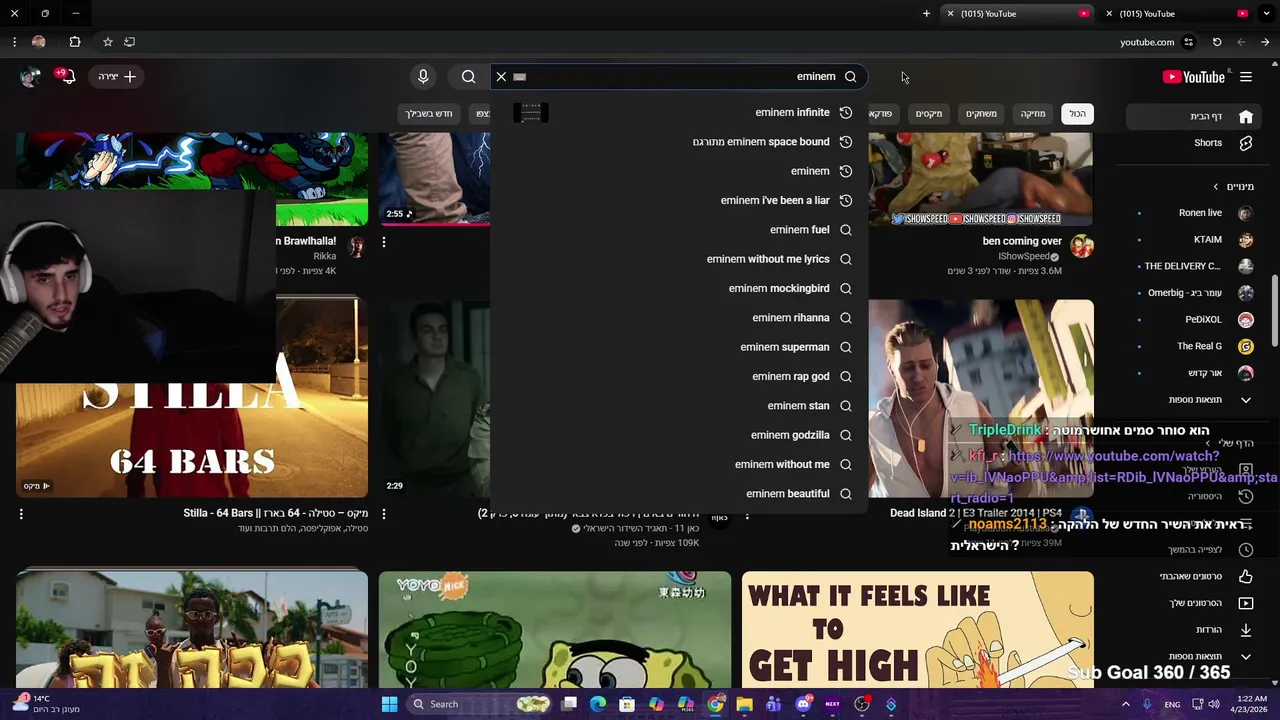Open the account avatar menu

point(31,77)
